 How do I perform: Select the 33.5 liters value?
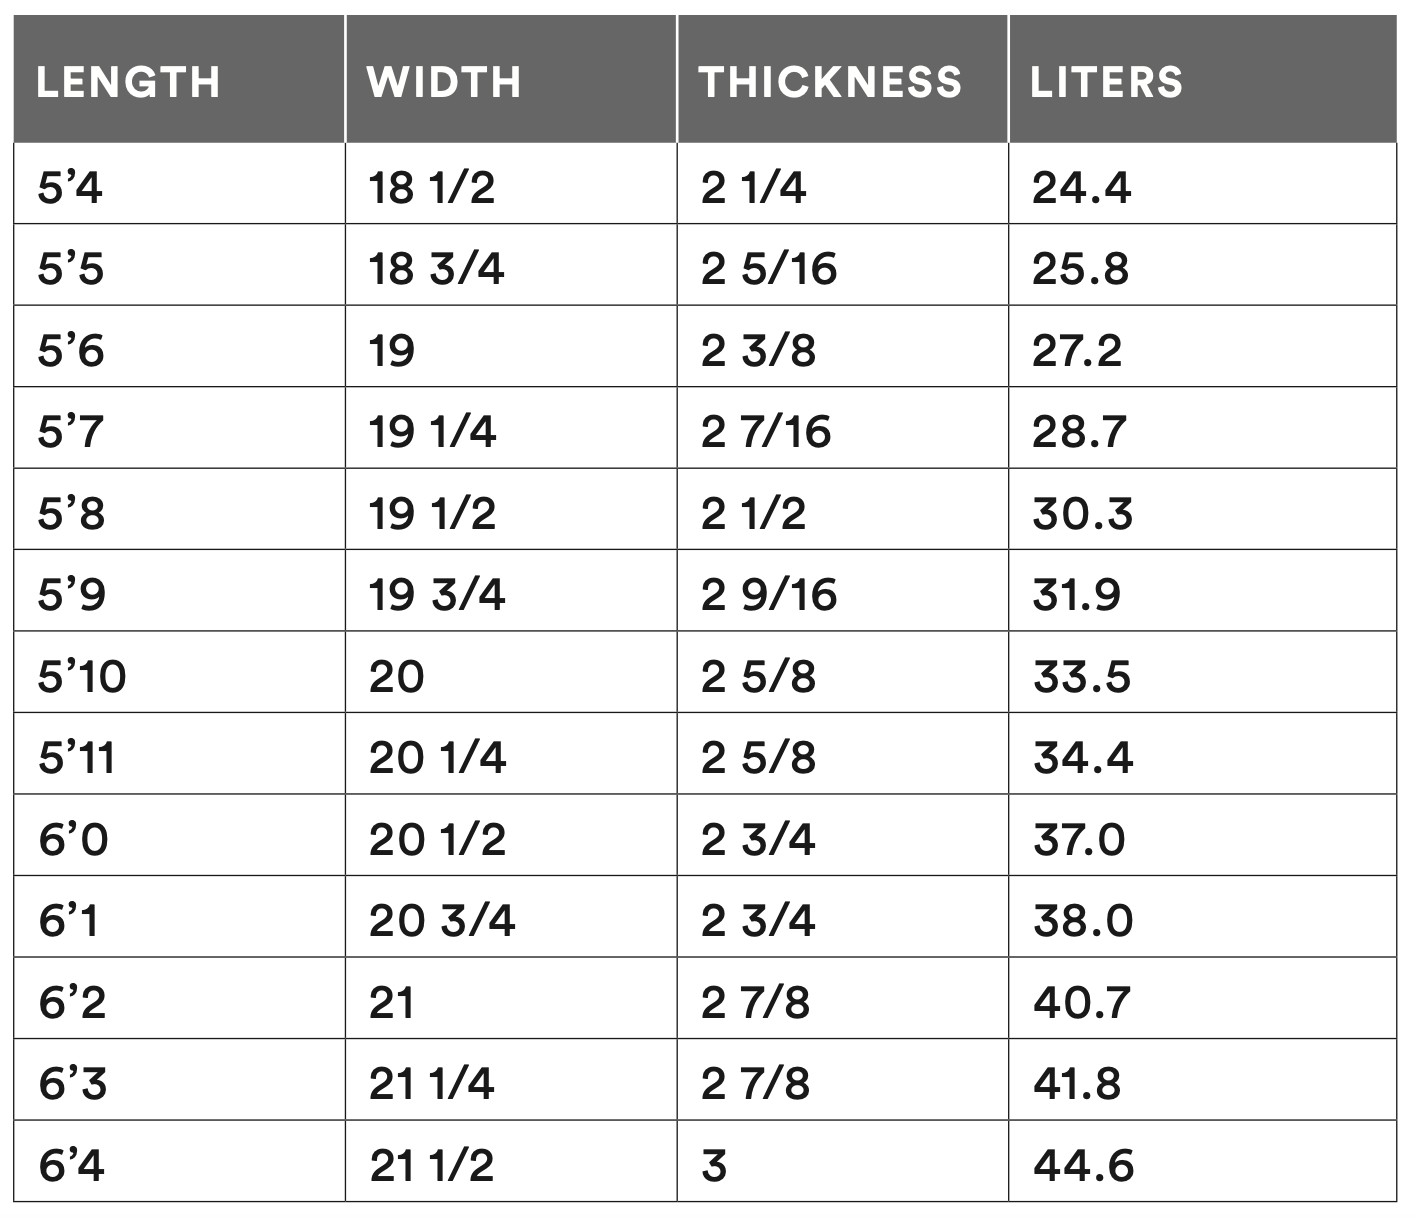pyautogui.click(x=1081, y=677)
